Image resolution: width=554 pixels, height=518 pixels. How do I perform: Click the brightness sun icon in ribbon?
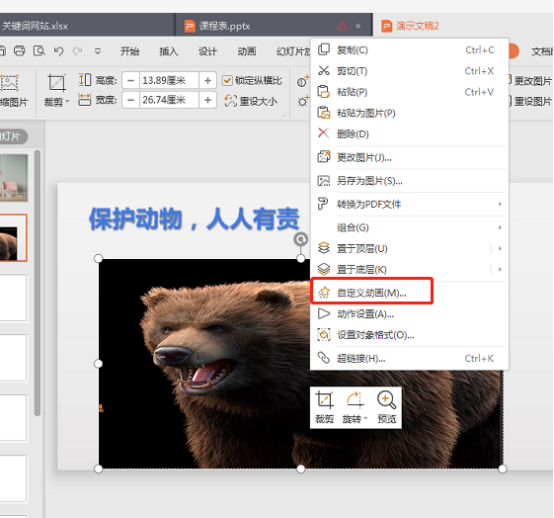tap(302, 102)
